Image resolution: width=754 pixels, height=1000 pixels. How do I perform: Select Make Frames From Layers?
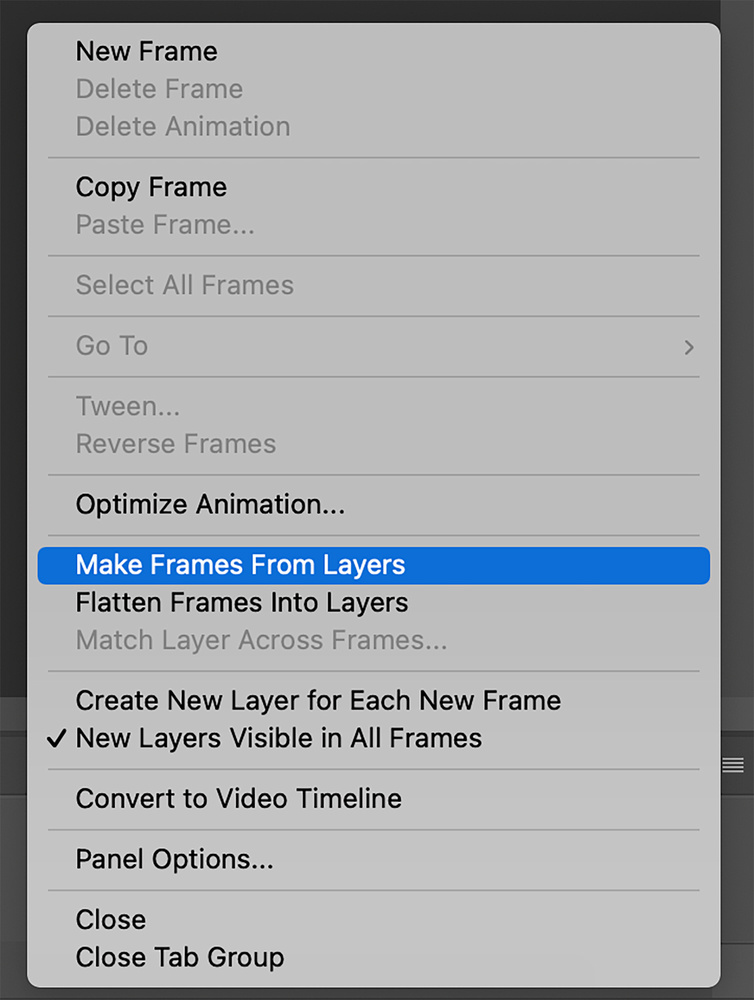[x=374, y=565]
